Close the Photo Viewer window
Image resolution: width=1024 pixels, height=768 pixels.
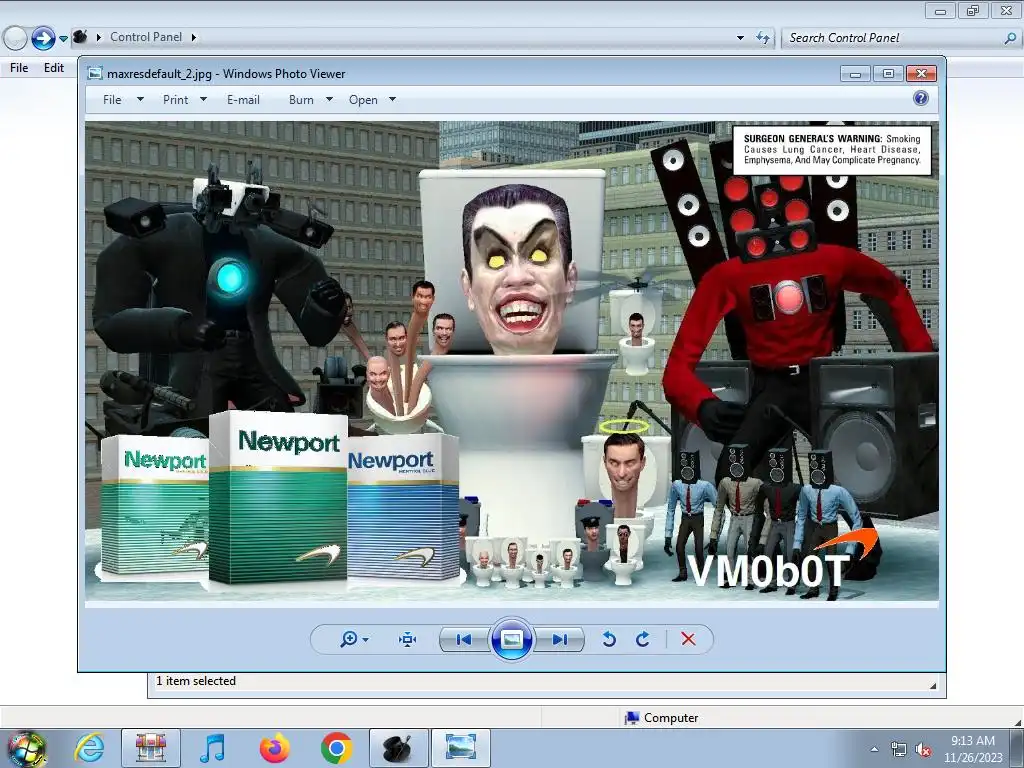[x=921, y=74]
